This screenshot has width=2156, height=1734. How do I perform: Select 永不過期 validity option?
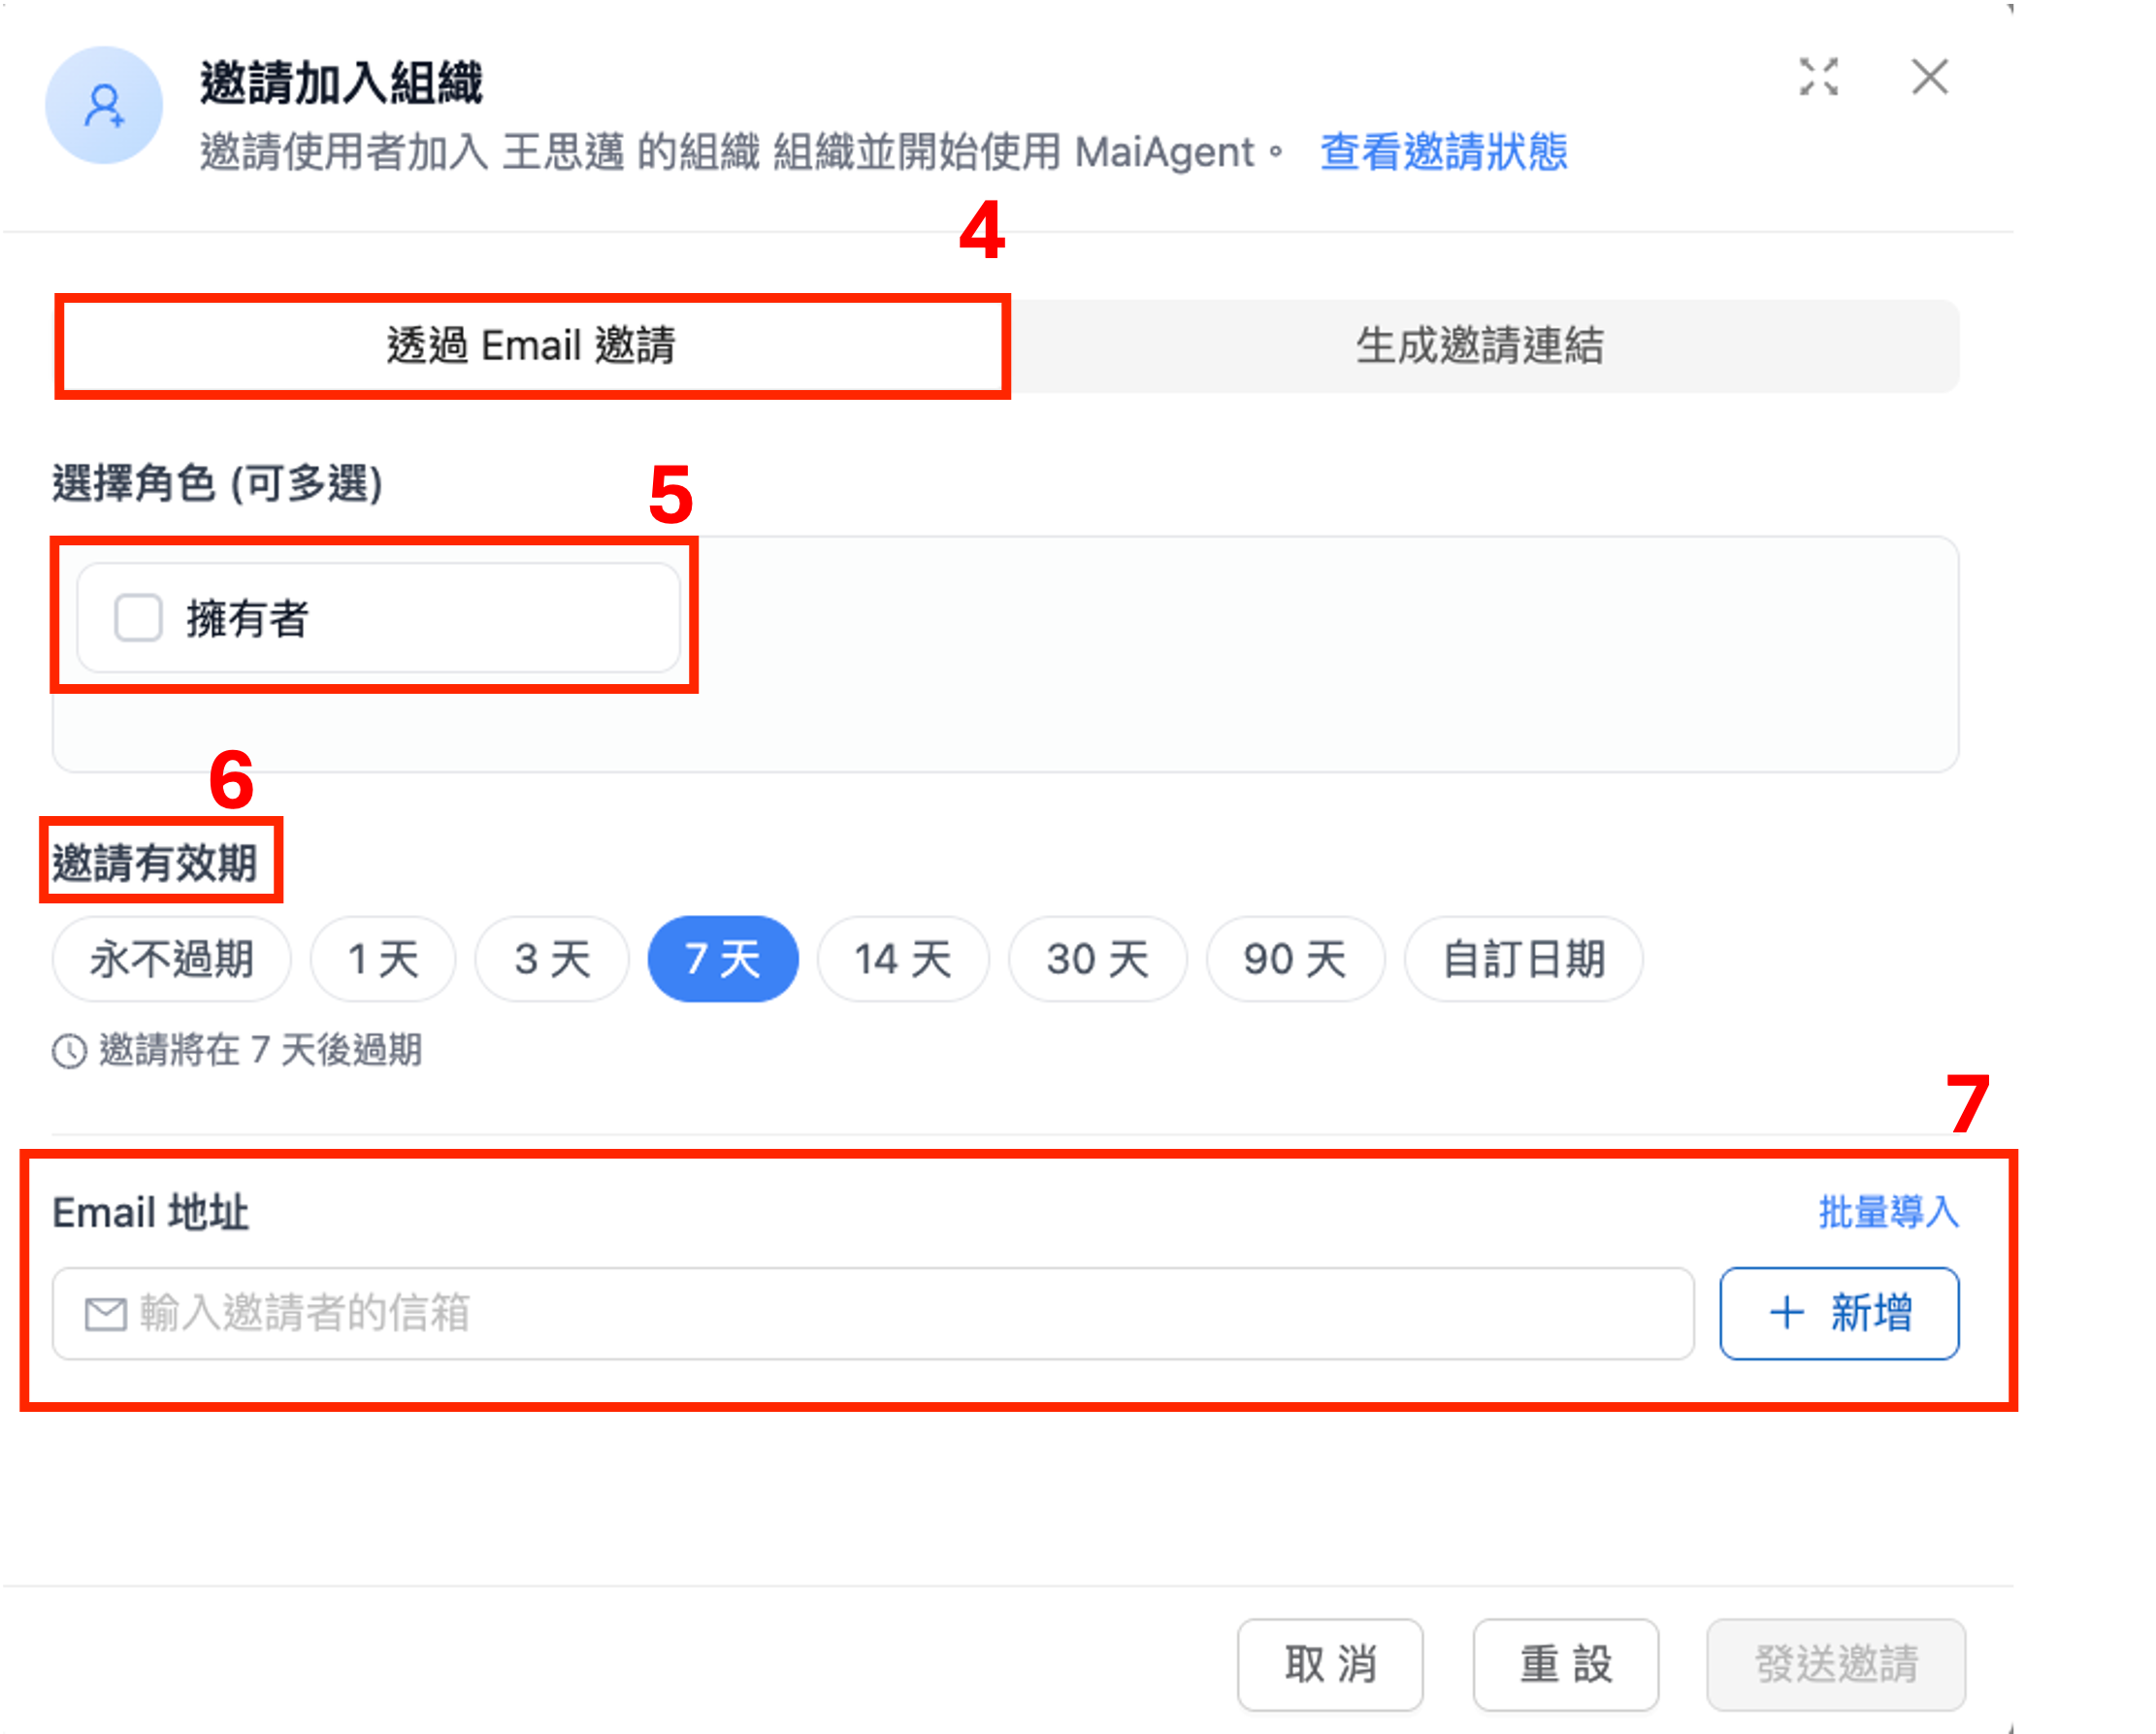pyautogui.click(x=171, y=959)
